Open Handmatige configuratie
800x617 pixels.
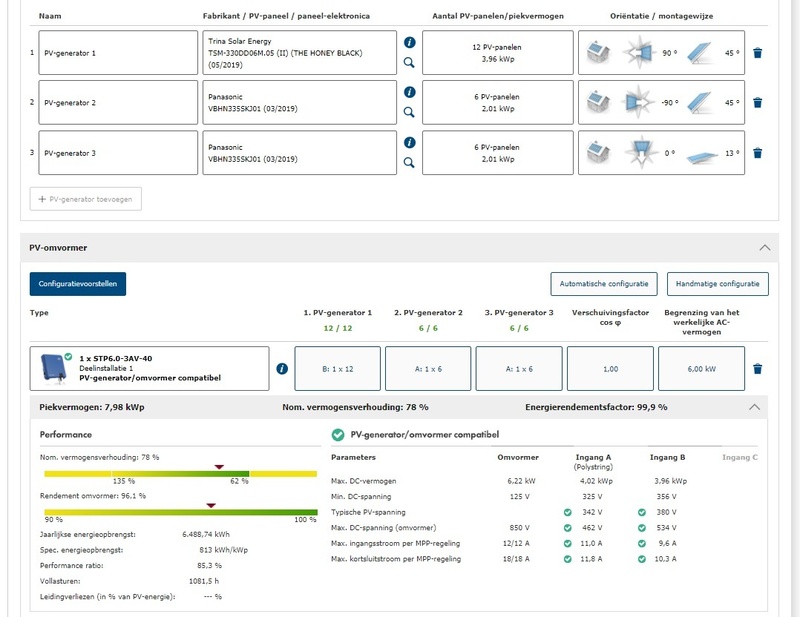(x=717, y=284)
